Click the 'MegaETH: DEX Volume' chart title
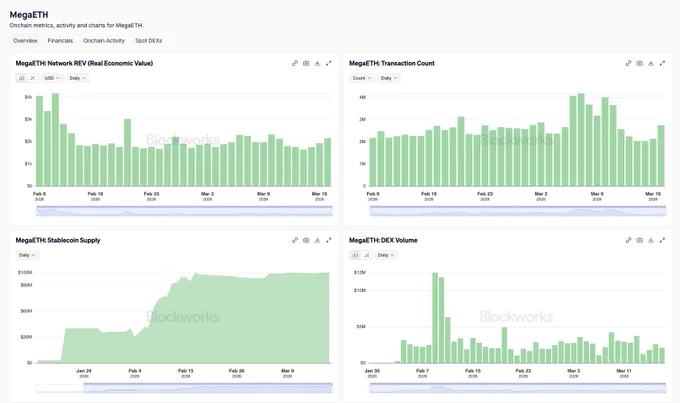This screenshot has height=403, width=680. [383, 240]
